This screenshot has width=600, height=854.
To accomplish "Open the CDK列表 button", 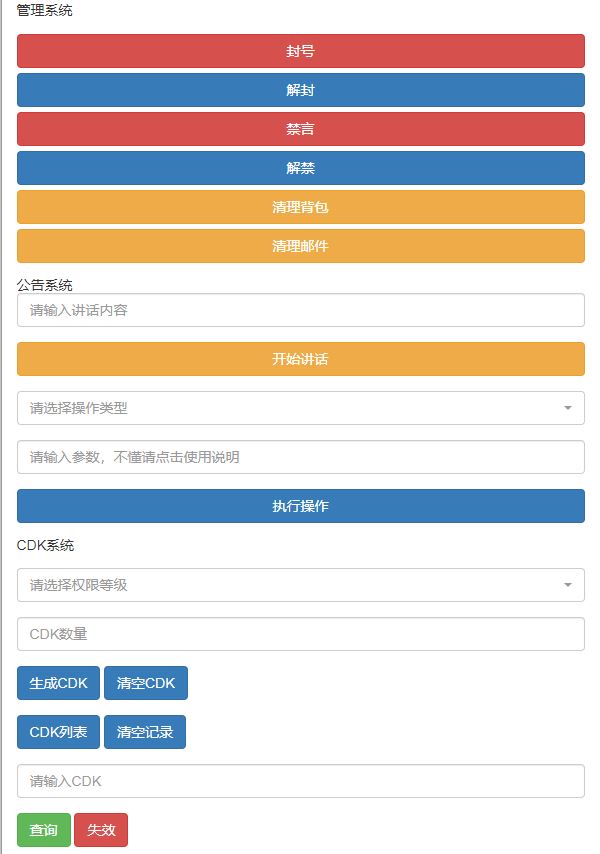I will (x=58, y=732).
